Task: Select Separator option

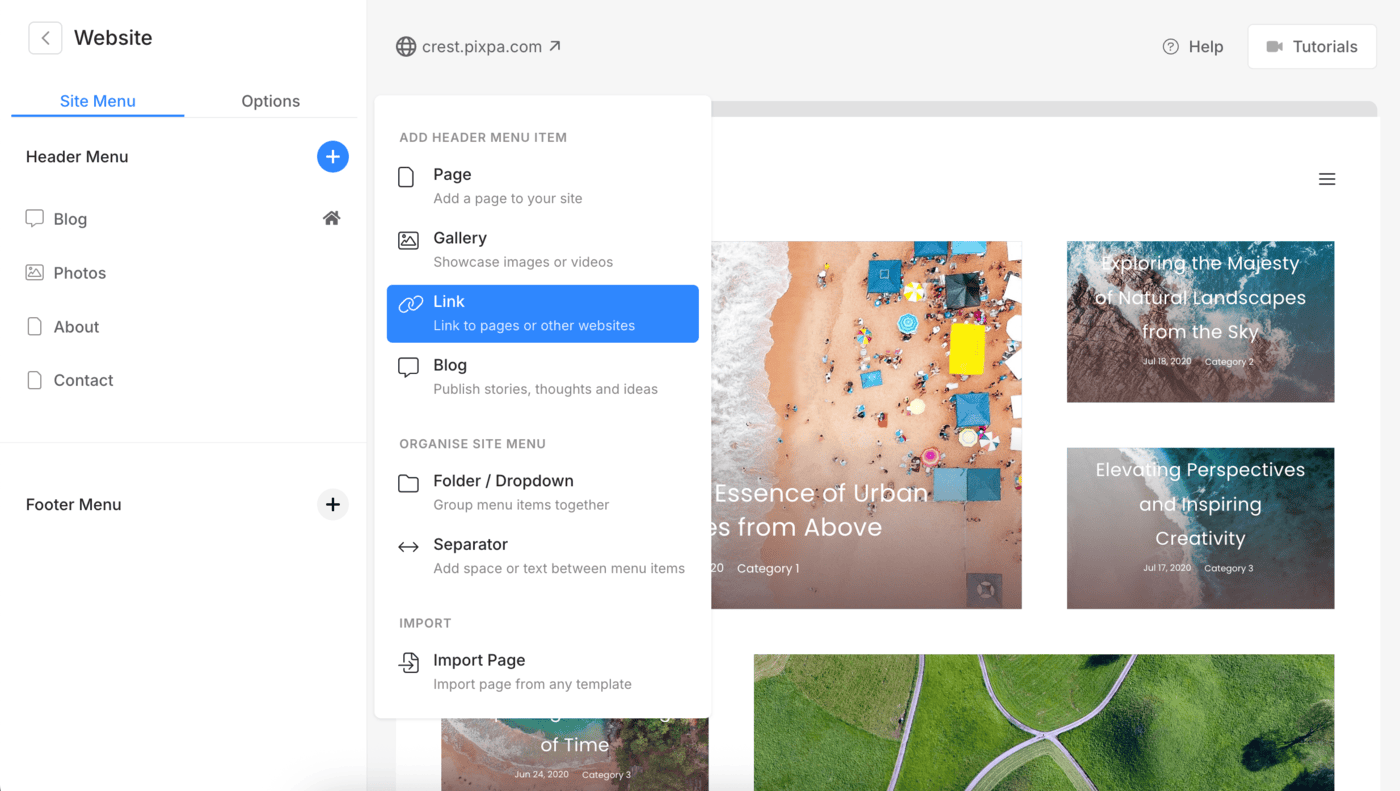Action: [x=543, y=556]
